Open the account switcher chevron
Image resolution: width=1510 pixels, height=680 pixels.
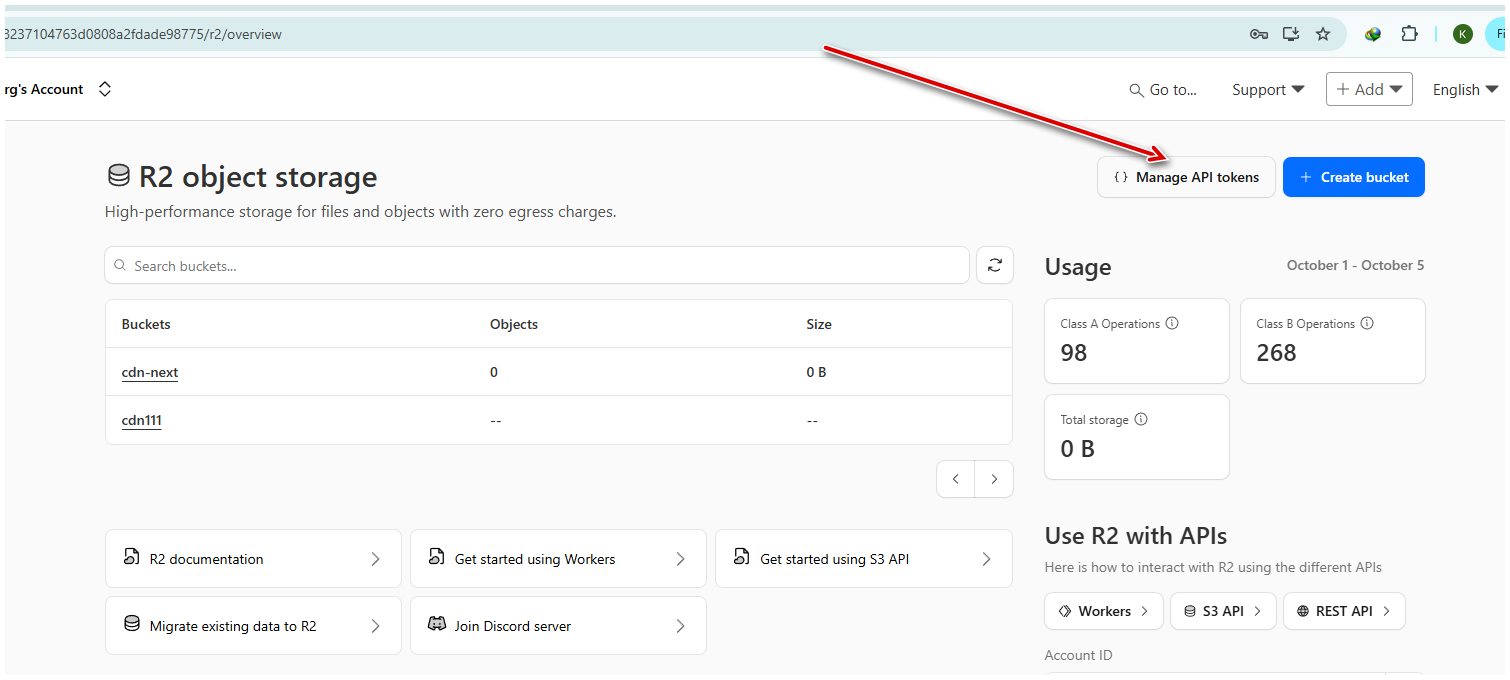[x=105, y=89]
